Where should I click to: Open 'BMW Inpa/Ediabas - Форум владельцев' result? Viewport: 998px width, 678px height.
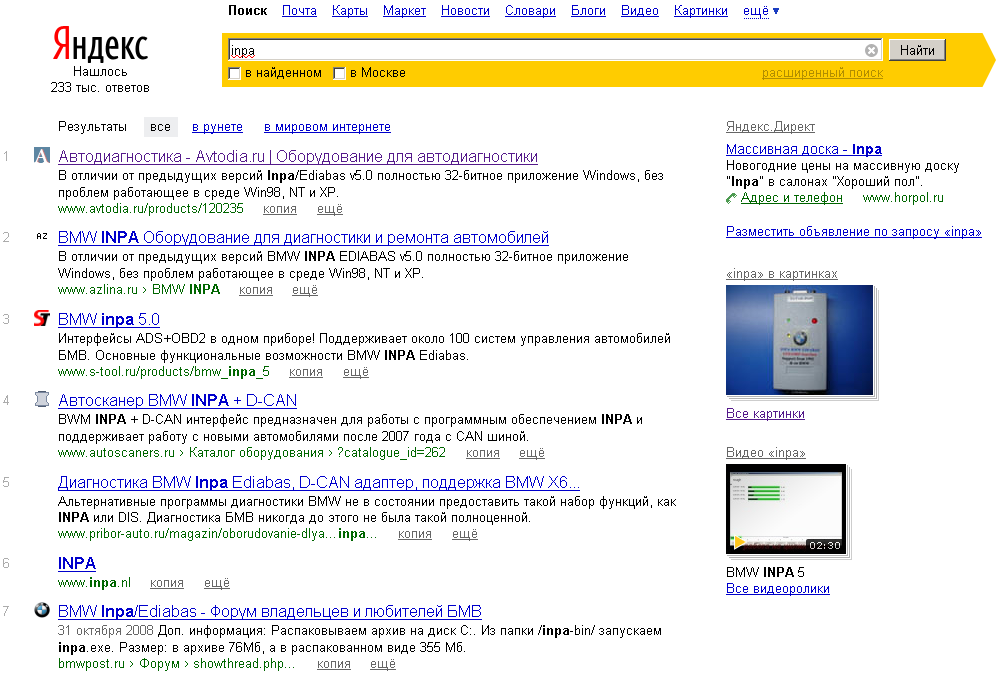(x=270, y=611)
